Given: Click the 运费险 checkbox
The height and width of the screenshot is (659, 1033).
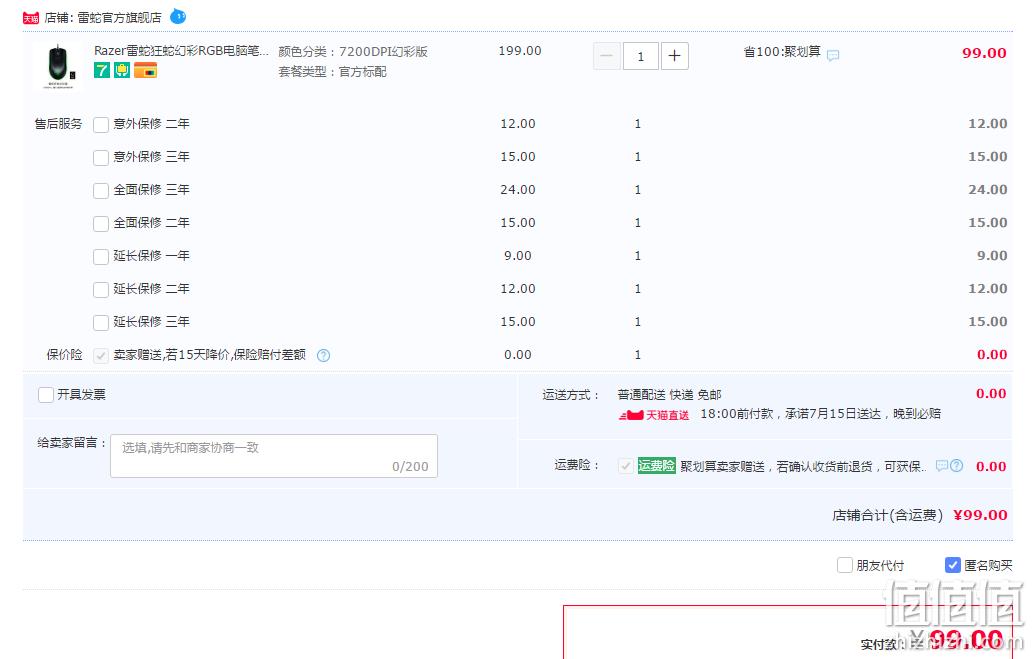Looking at the screenshot, I should (x=625, y=466).
